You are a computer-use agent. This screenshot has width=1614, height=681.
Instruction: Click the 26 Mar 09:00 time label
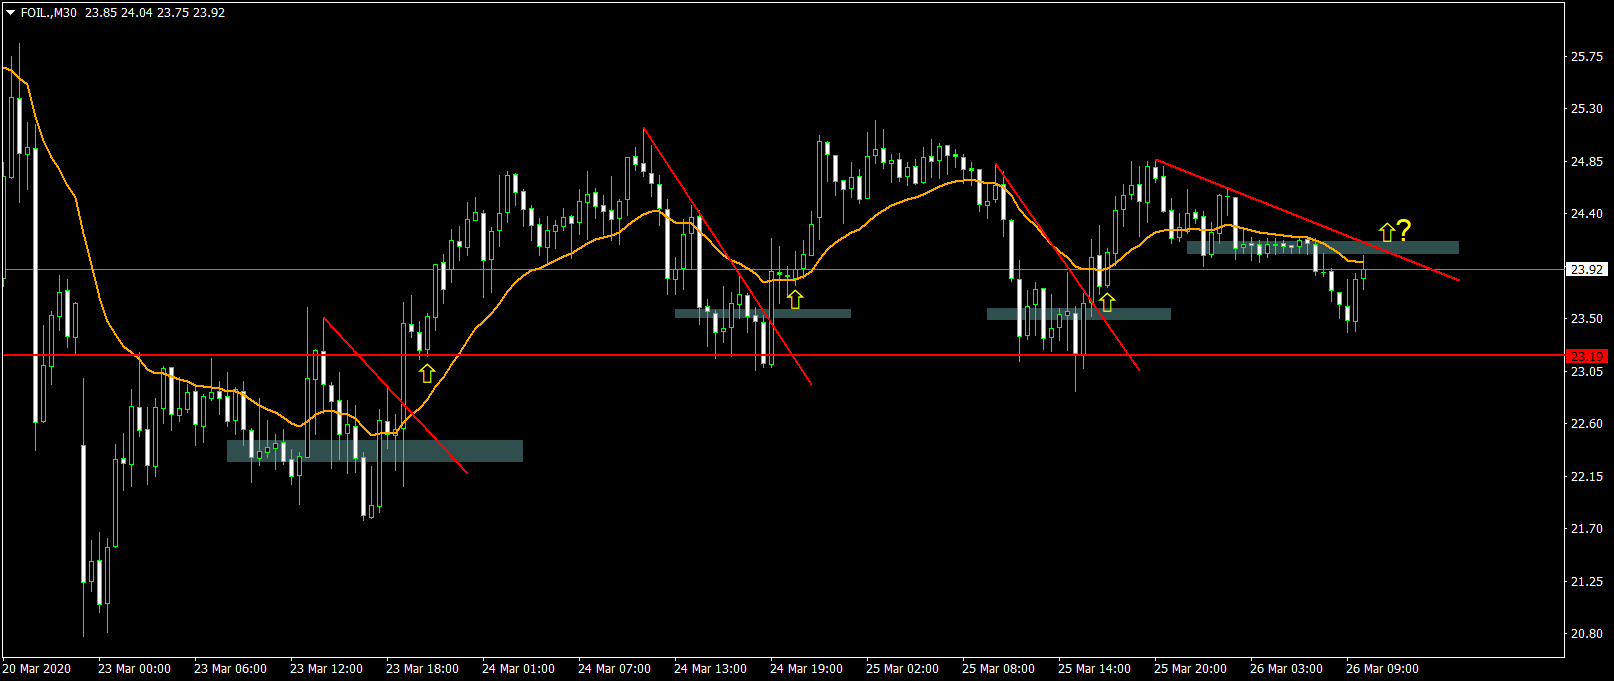tap(1382, 669)
